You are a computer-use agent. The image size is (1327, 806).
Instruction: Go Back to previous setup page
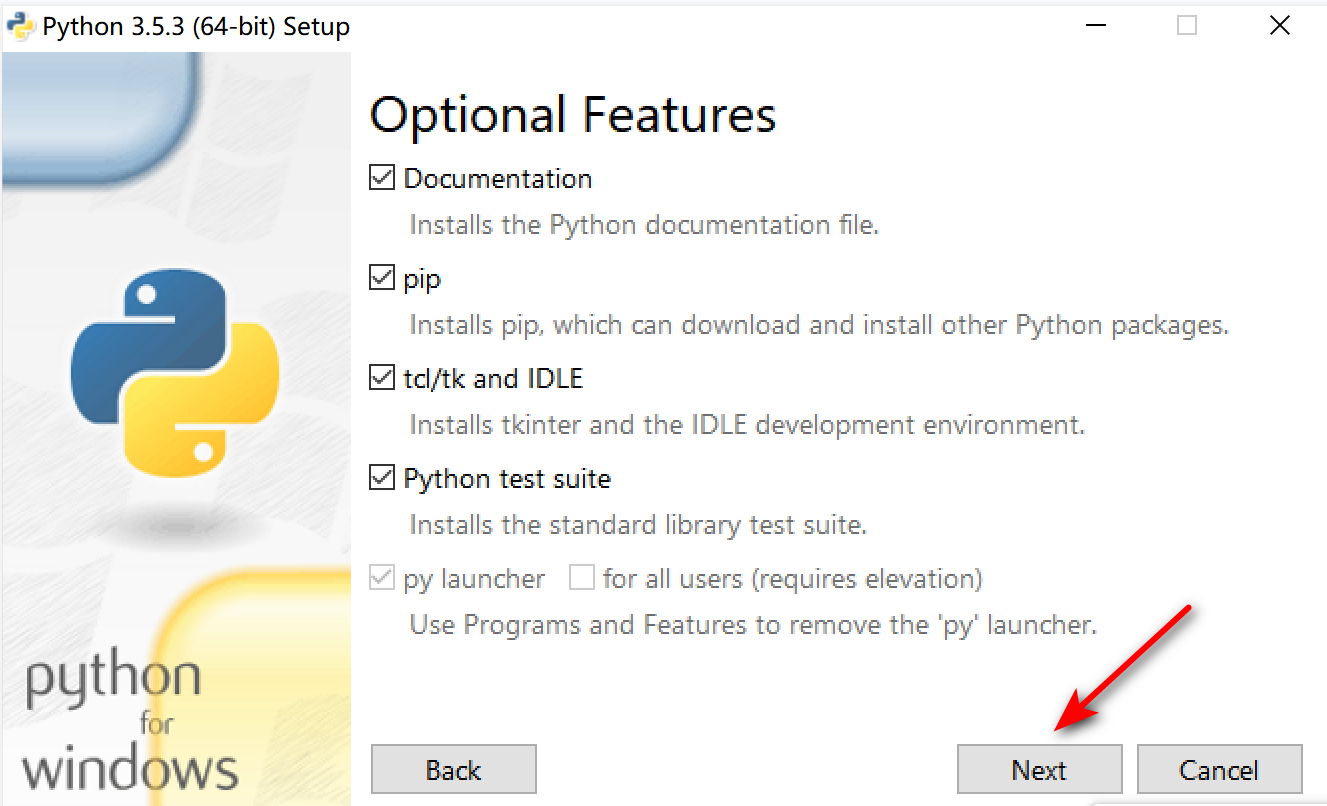[x=453, y=769]
